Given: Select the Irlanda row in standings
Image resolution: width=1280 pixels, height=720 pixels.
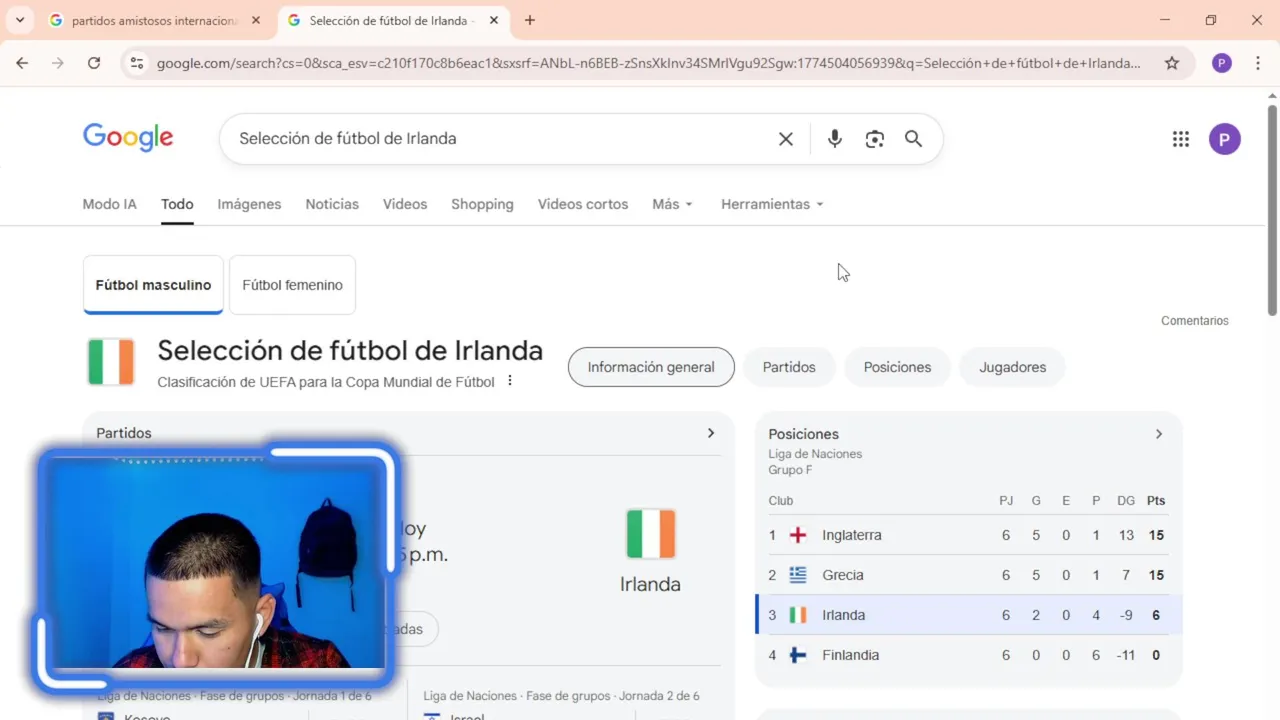Looking at the screenshot, I should (968, 615).
